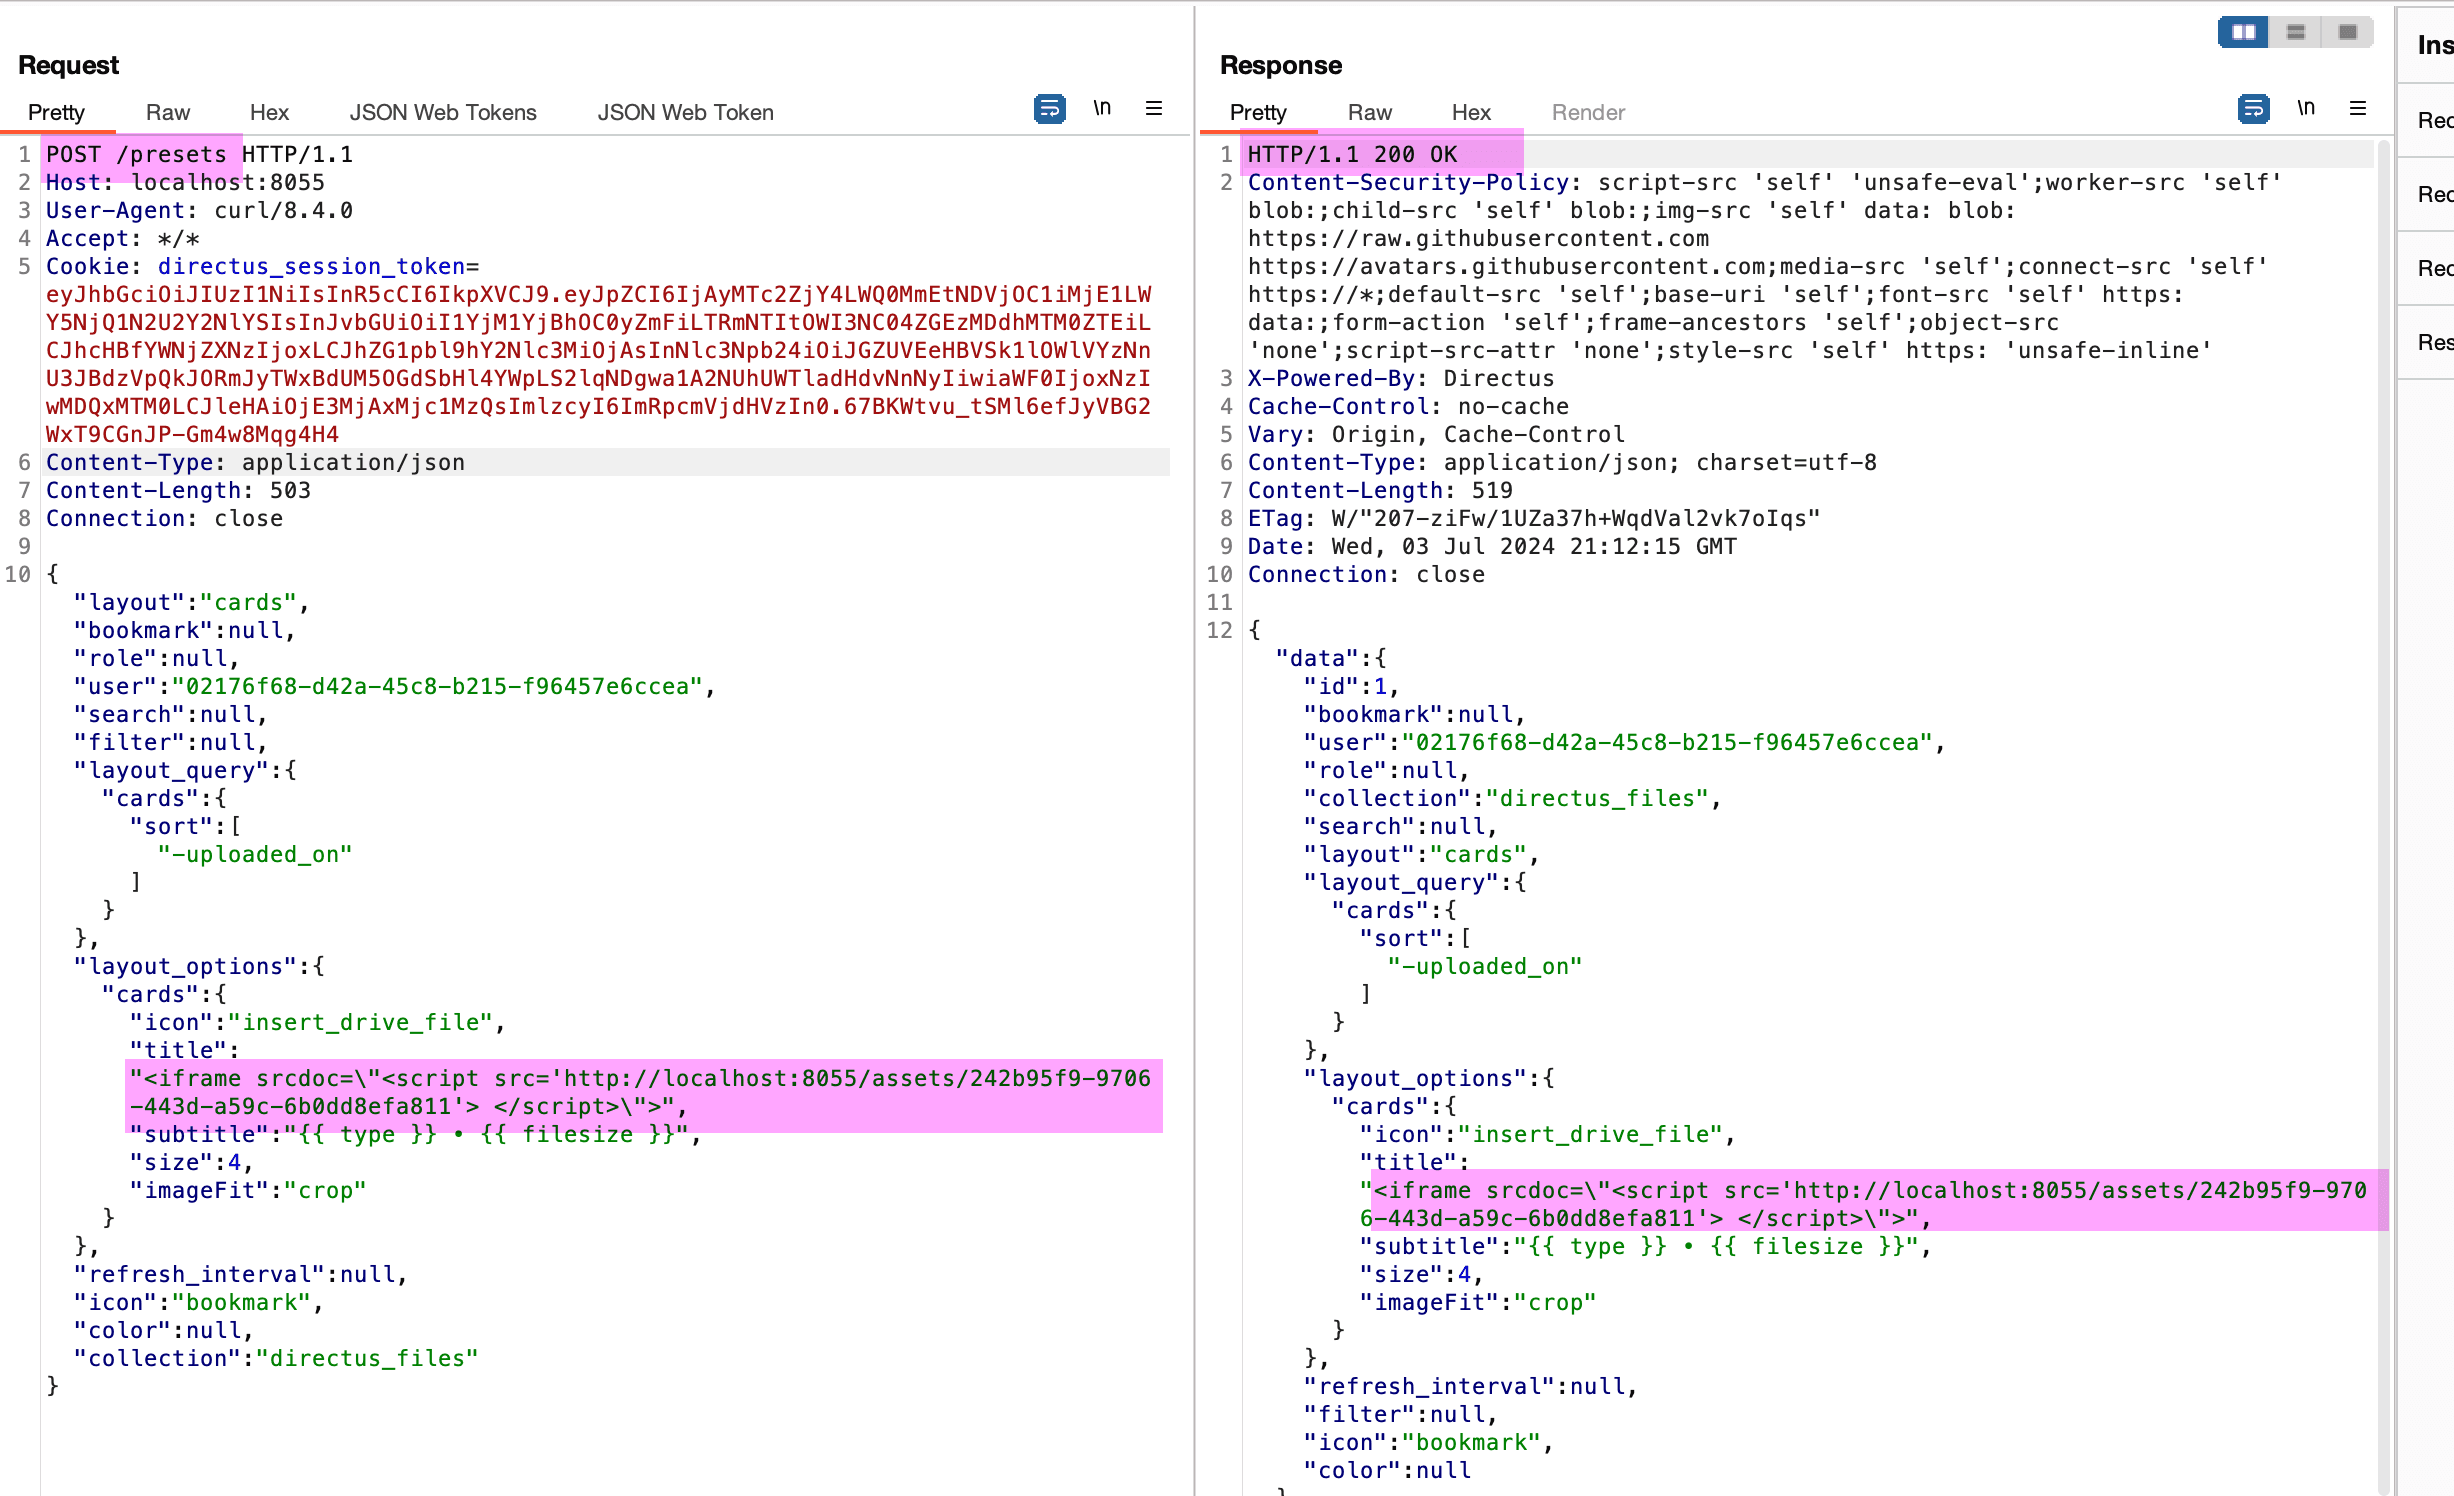2454x1496 pixels.
Task: Click the HTTP/1.1 200 OK status line
Action: point(1352,154)
